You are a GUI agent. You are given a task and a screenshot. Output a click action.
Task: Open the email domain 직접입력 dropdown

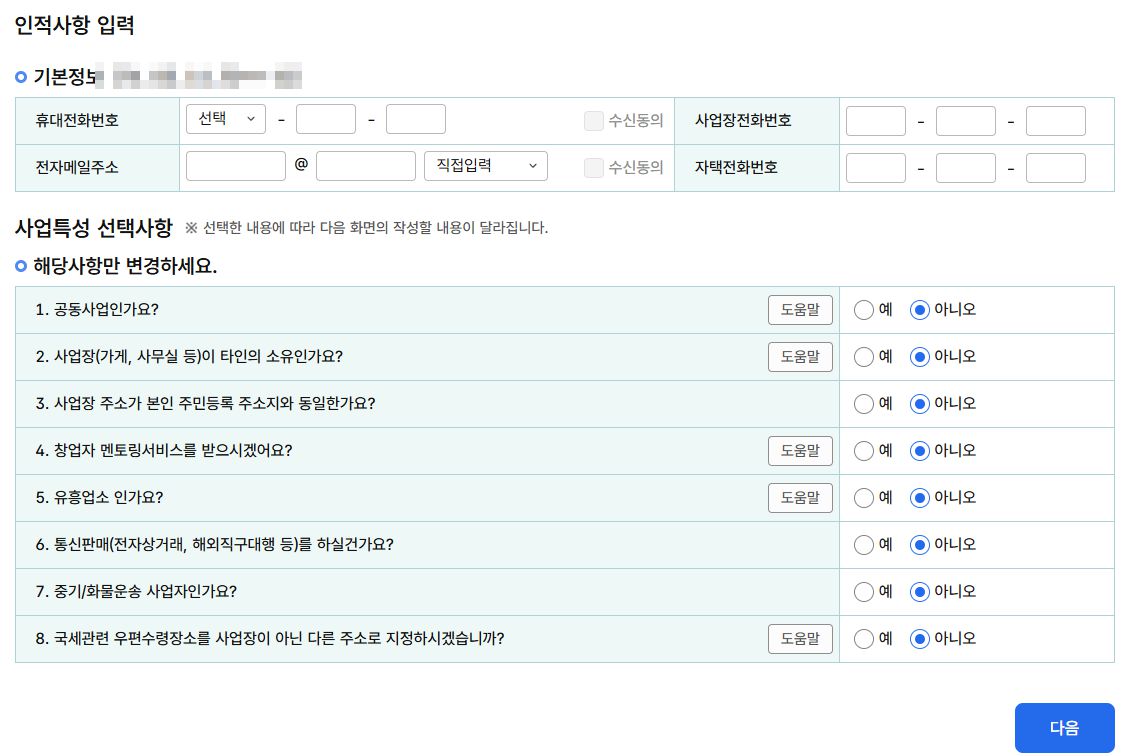486,166
